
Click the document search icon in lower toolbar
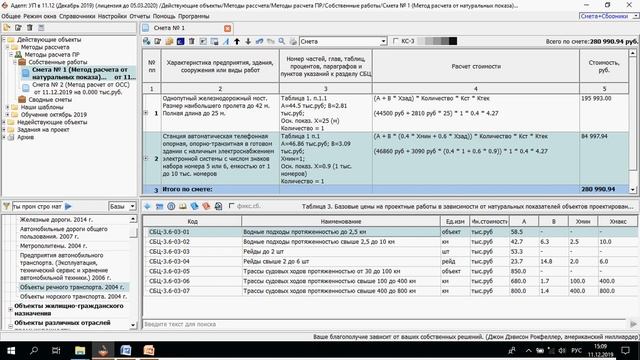(x=218, y=206)
